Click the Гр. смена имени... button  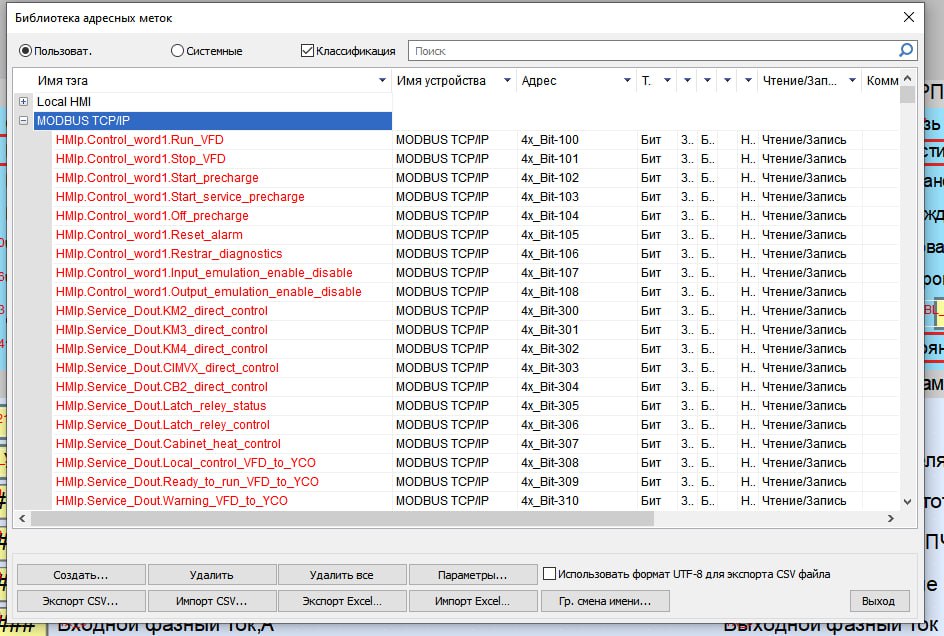(605, 601)
